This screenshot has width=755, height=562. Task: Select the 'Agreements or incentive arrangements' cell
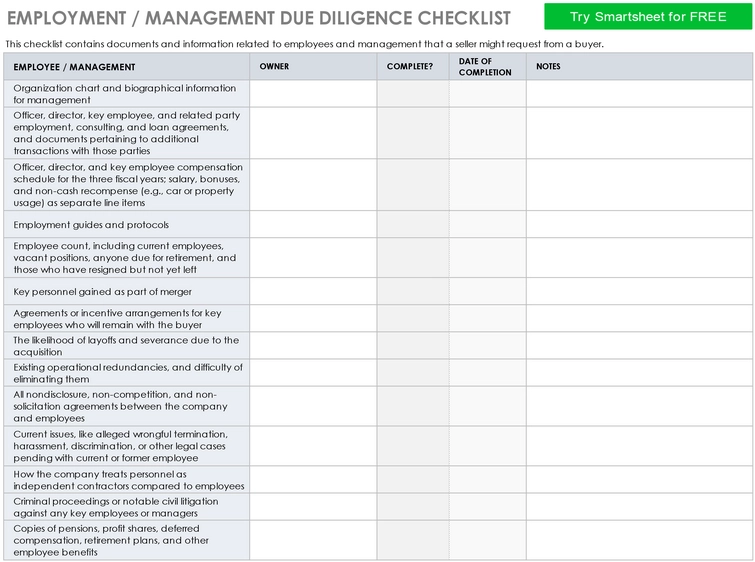click(x=127, y=318)
